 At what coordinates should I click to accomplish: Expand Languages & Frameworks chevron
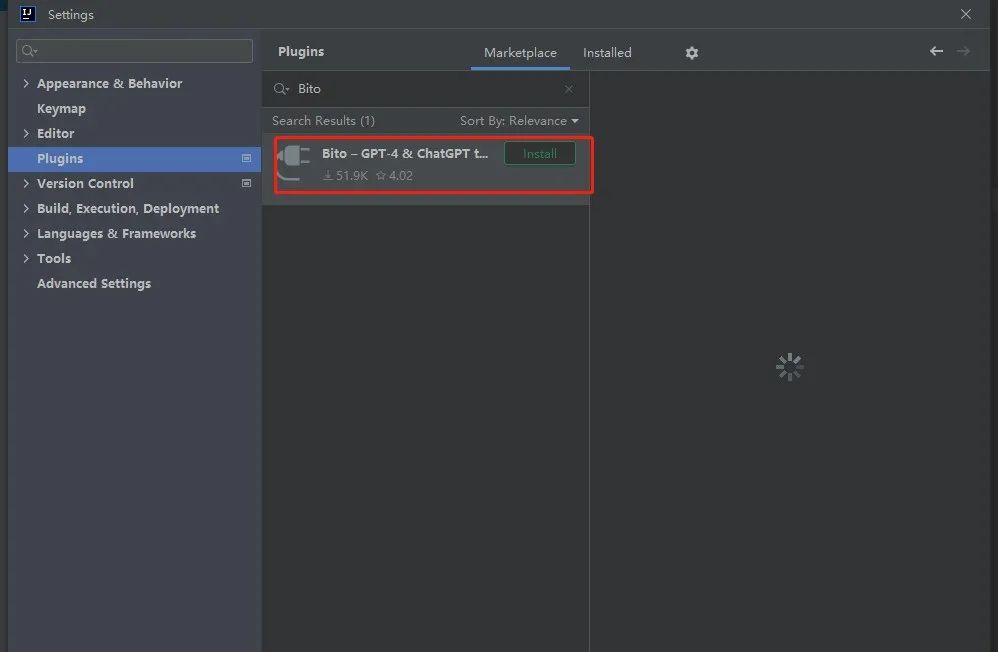click(x=26, y=233)
